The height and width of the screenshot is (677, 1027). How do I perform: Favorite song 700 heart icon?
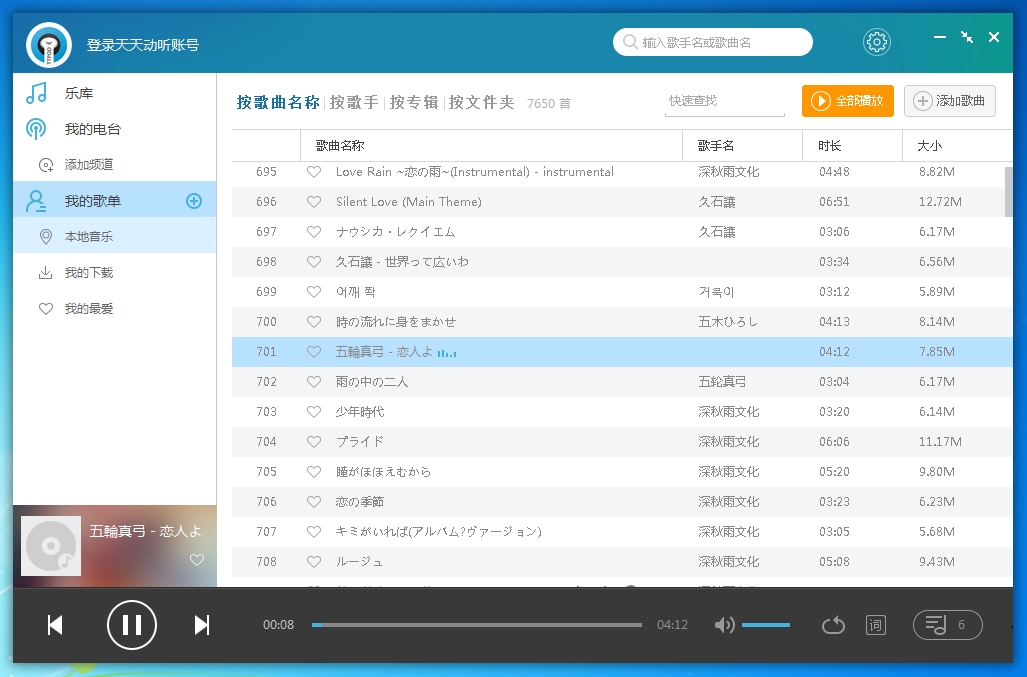(x=314, y=322)
